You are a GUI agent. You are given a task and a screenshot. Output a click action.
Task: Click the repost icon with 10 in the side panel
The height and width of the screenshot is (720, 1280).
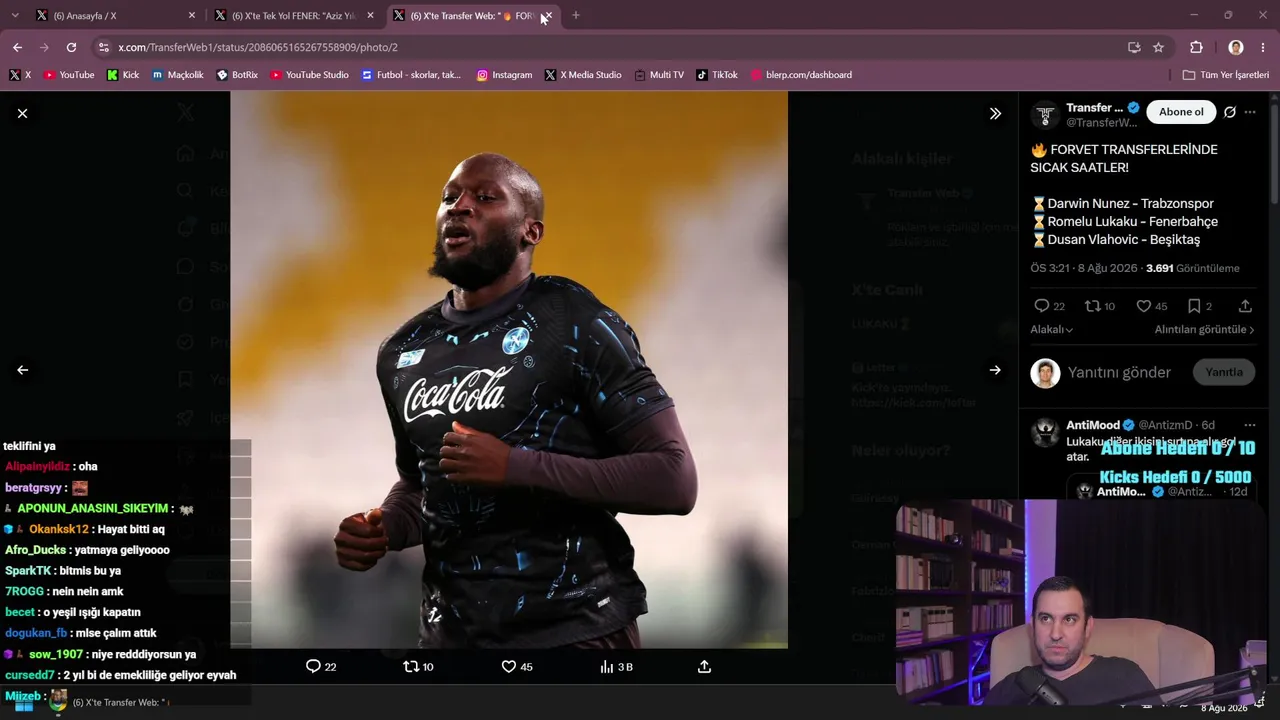click(1093, 306)
